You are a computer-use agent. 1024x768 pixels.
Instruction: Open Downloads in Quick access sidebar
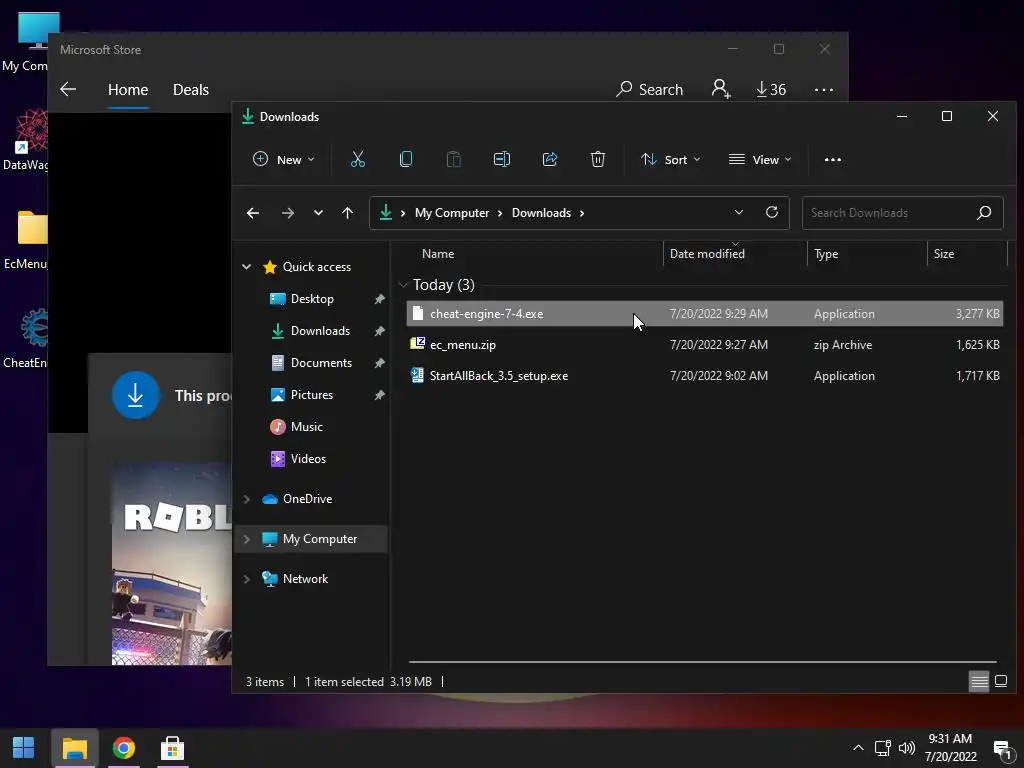320,330
